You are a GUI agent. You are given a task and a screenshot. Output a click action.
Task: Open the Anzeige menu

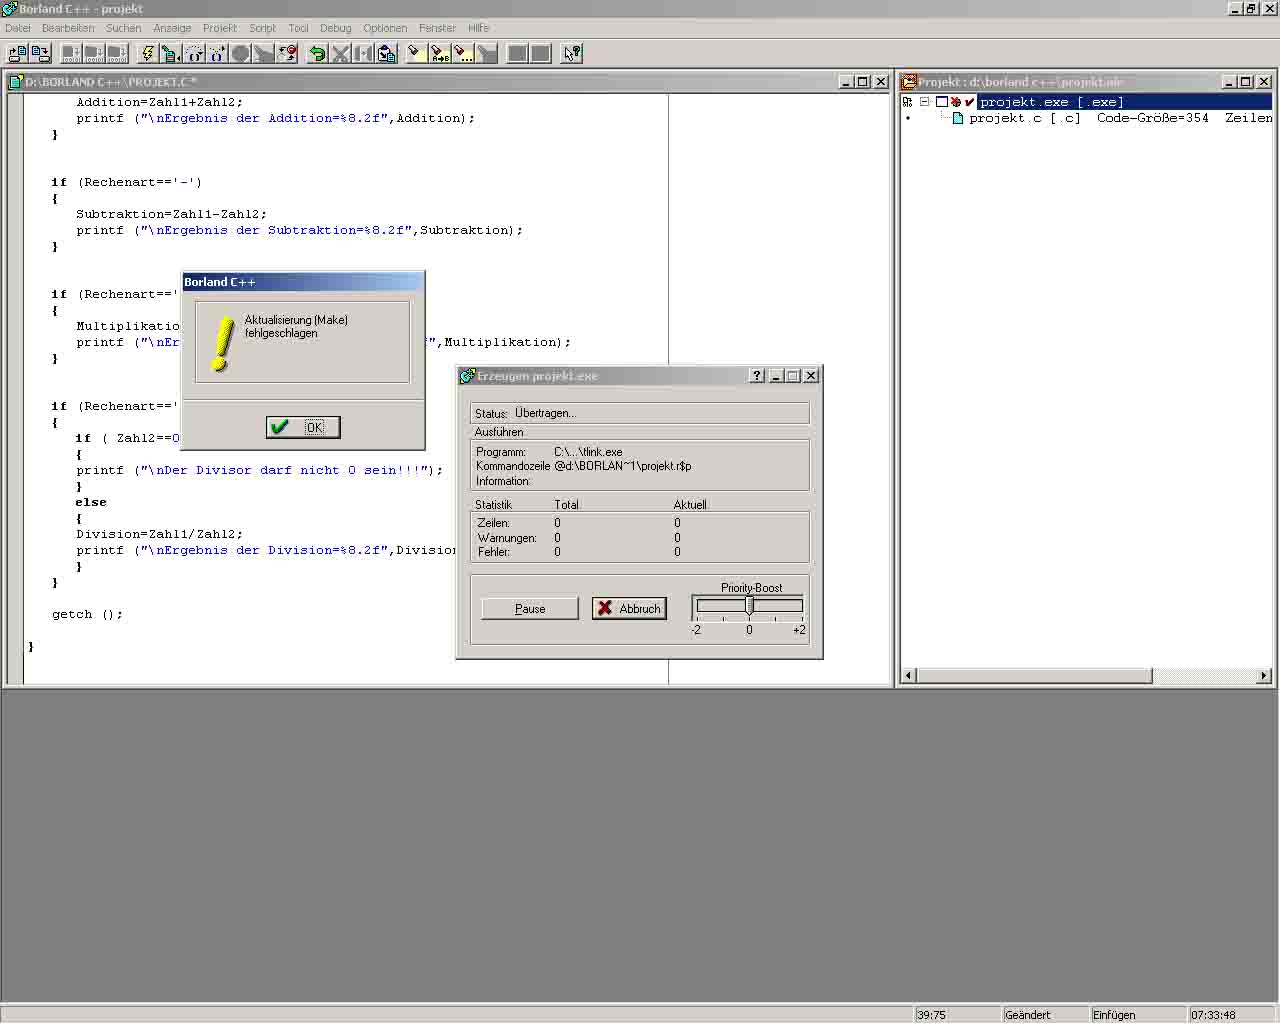[172, 28]
